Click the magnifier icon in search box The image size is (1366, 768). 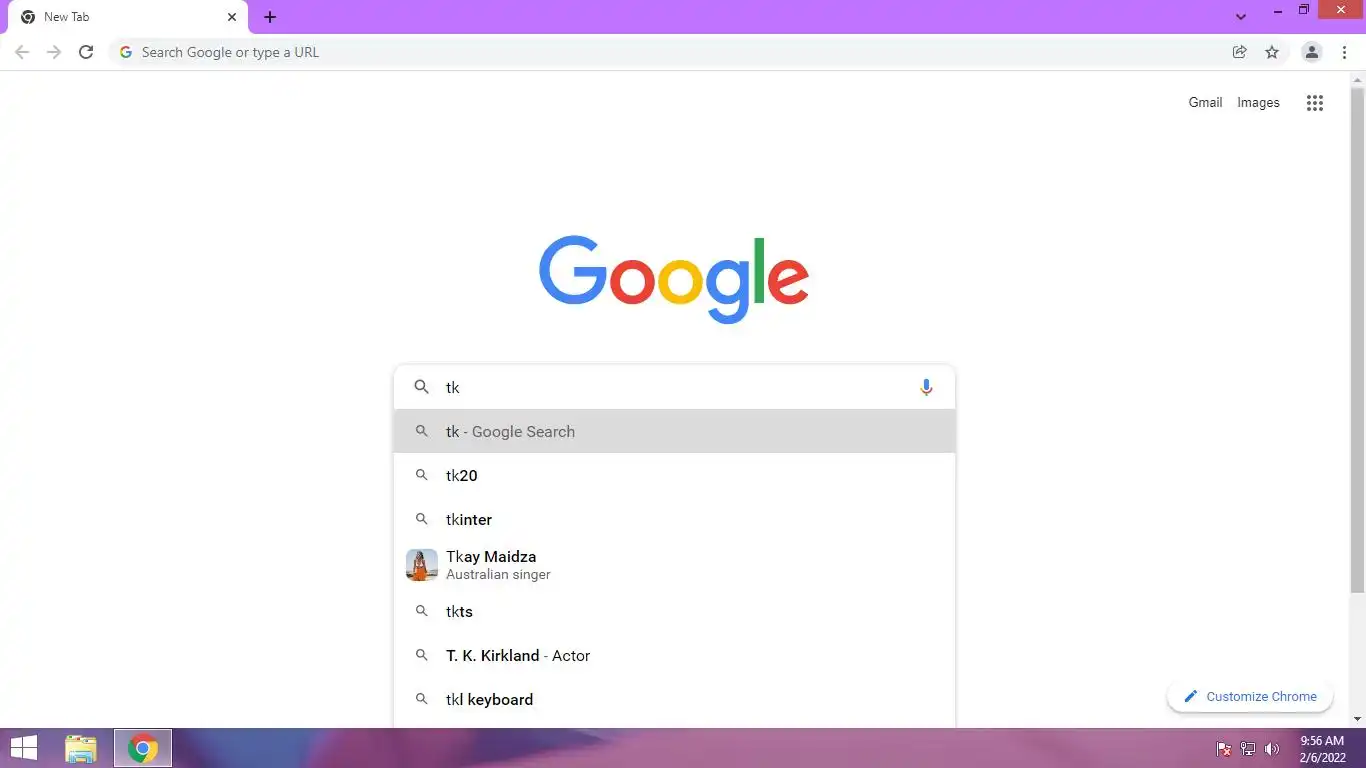[x=421, y=387]
